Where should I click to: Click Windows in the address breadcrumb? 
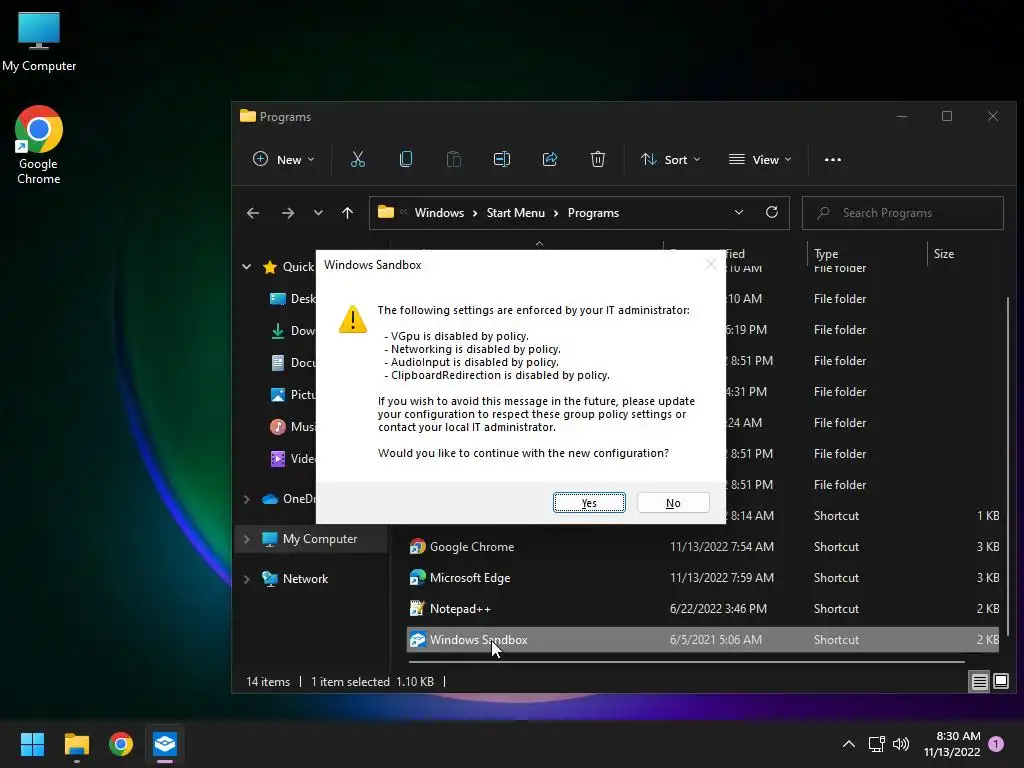click(x=439, y=213)
